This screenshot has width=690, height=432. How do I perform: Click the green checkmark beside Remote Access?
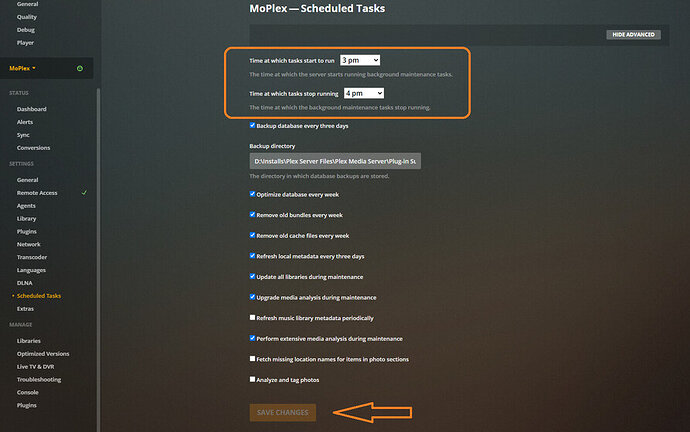(x=84, y=193)
